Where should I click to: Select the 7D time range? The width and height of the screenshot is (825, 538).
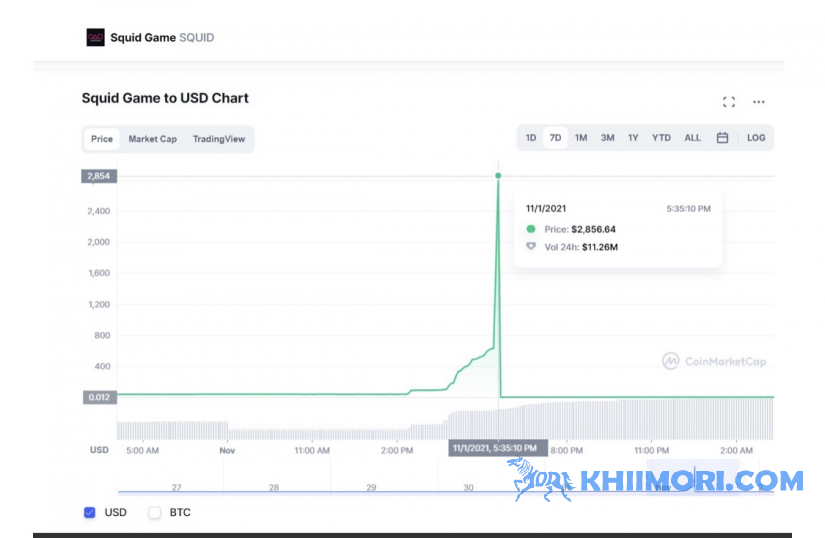[x=555, y=138]
